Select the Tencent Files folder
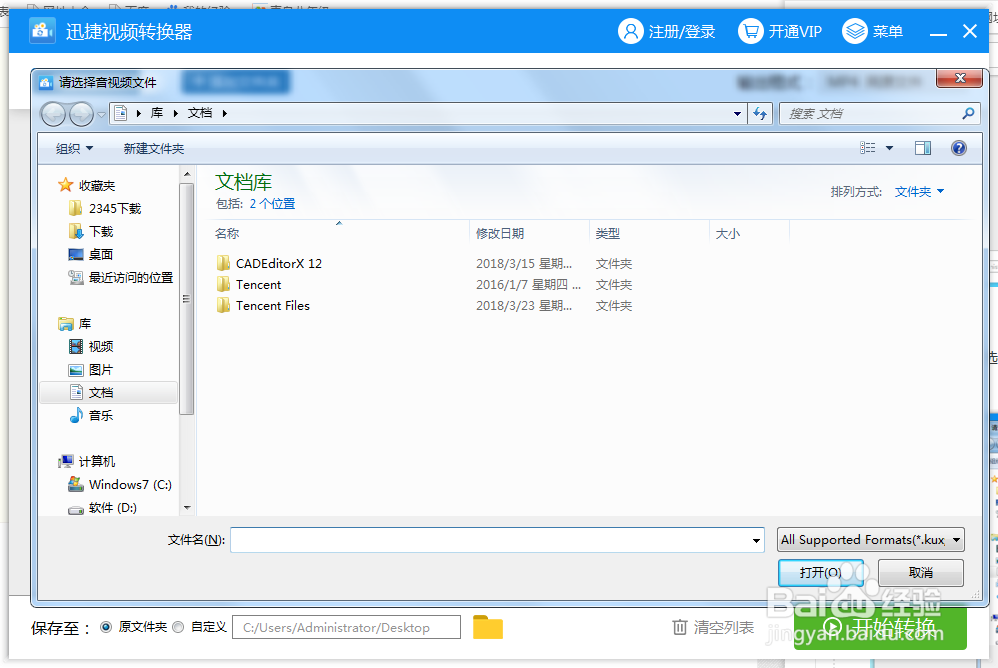The height and width of the screenshot is (668, 998). pos(263,305)
